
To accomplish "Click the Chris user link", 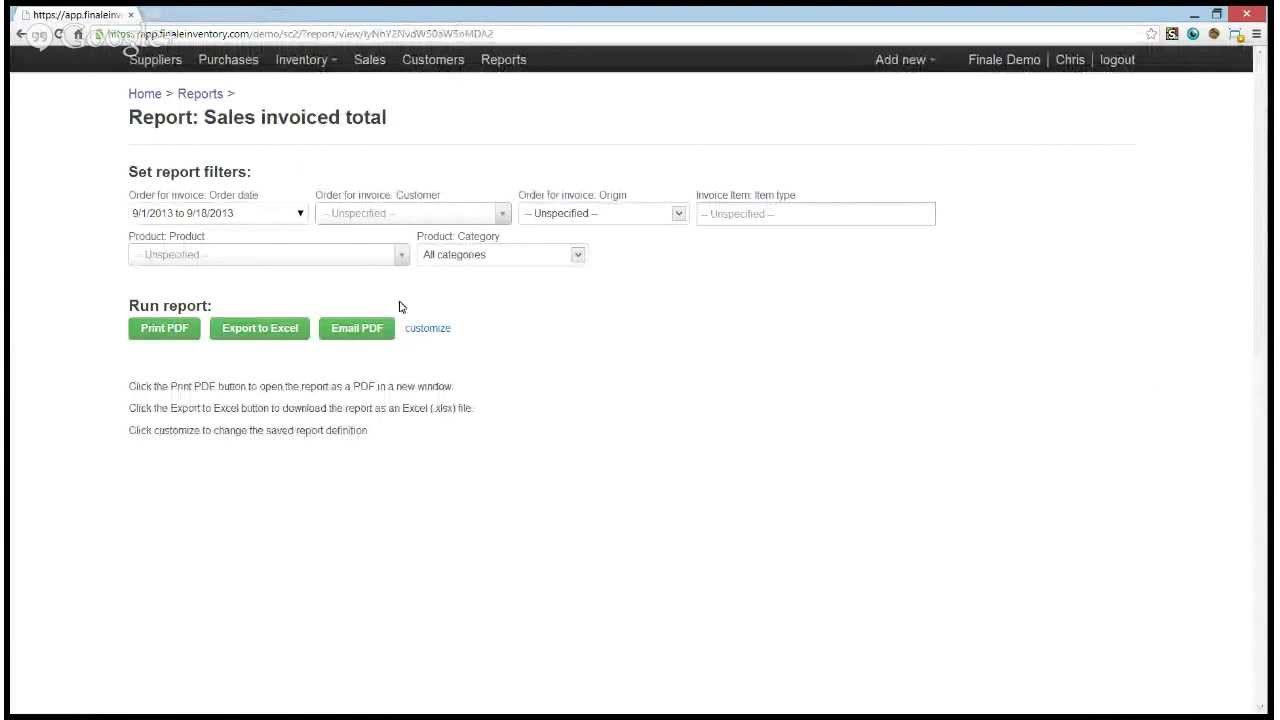I will (x=1070, y=60).
